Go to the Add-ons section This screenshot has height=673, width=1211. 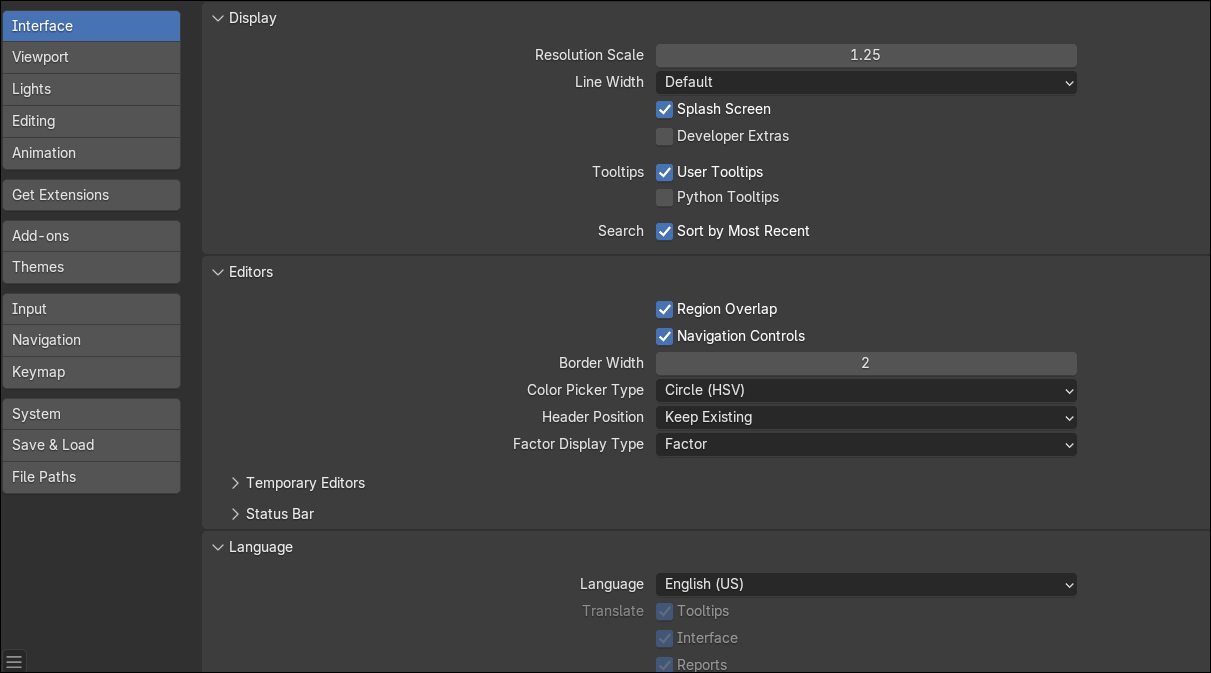[x=91, y=236]
